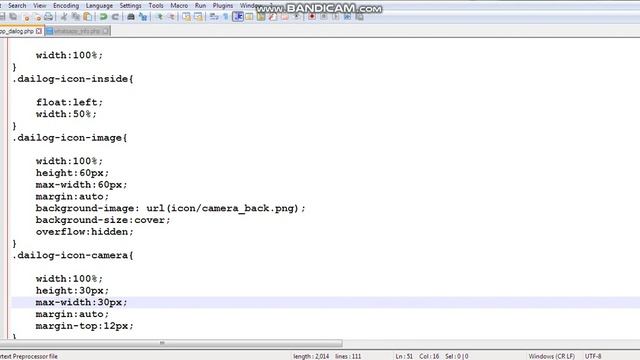
Task: Click the 'length : 2,014' status entry
Action: click(x=311, y=356)
